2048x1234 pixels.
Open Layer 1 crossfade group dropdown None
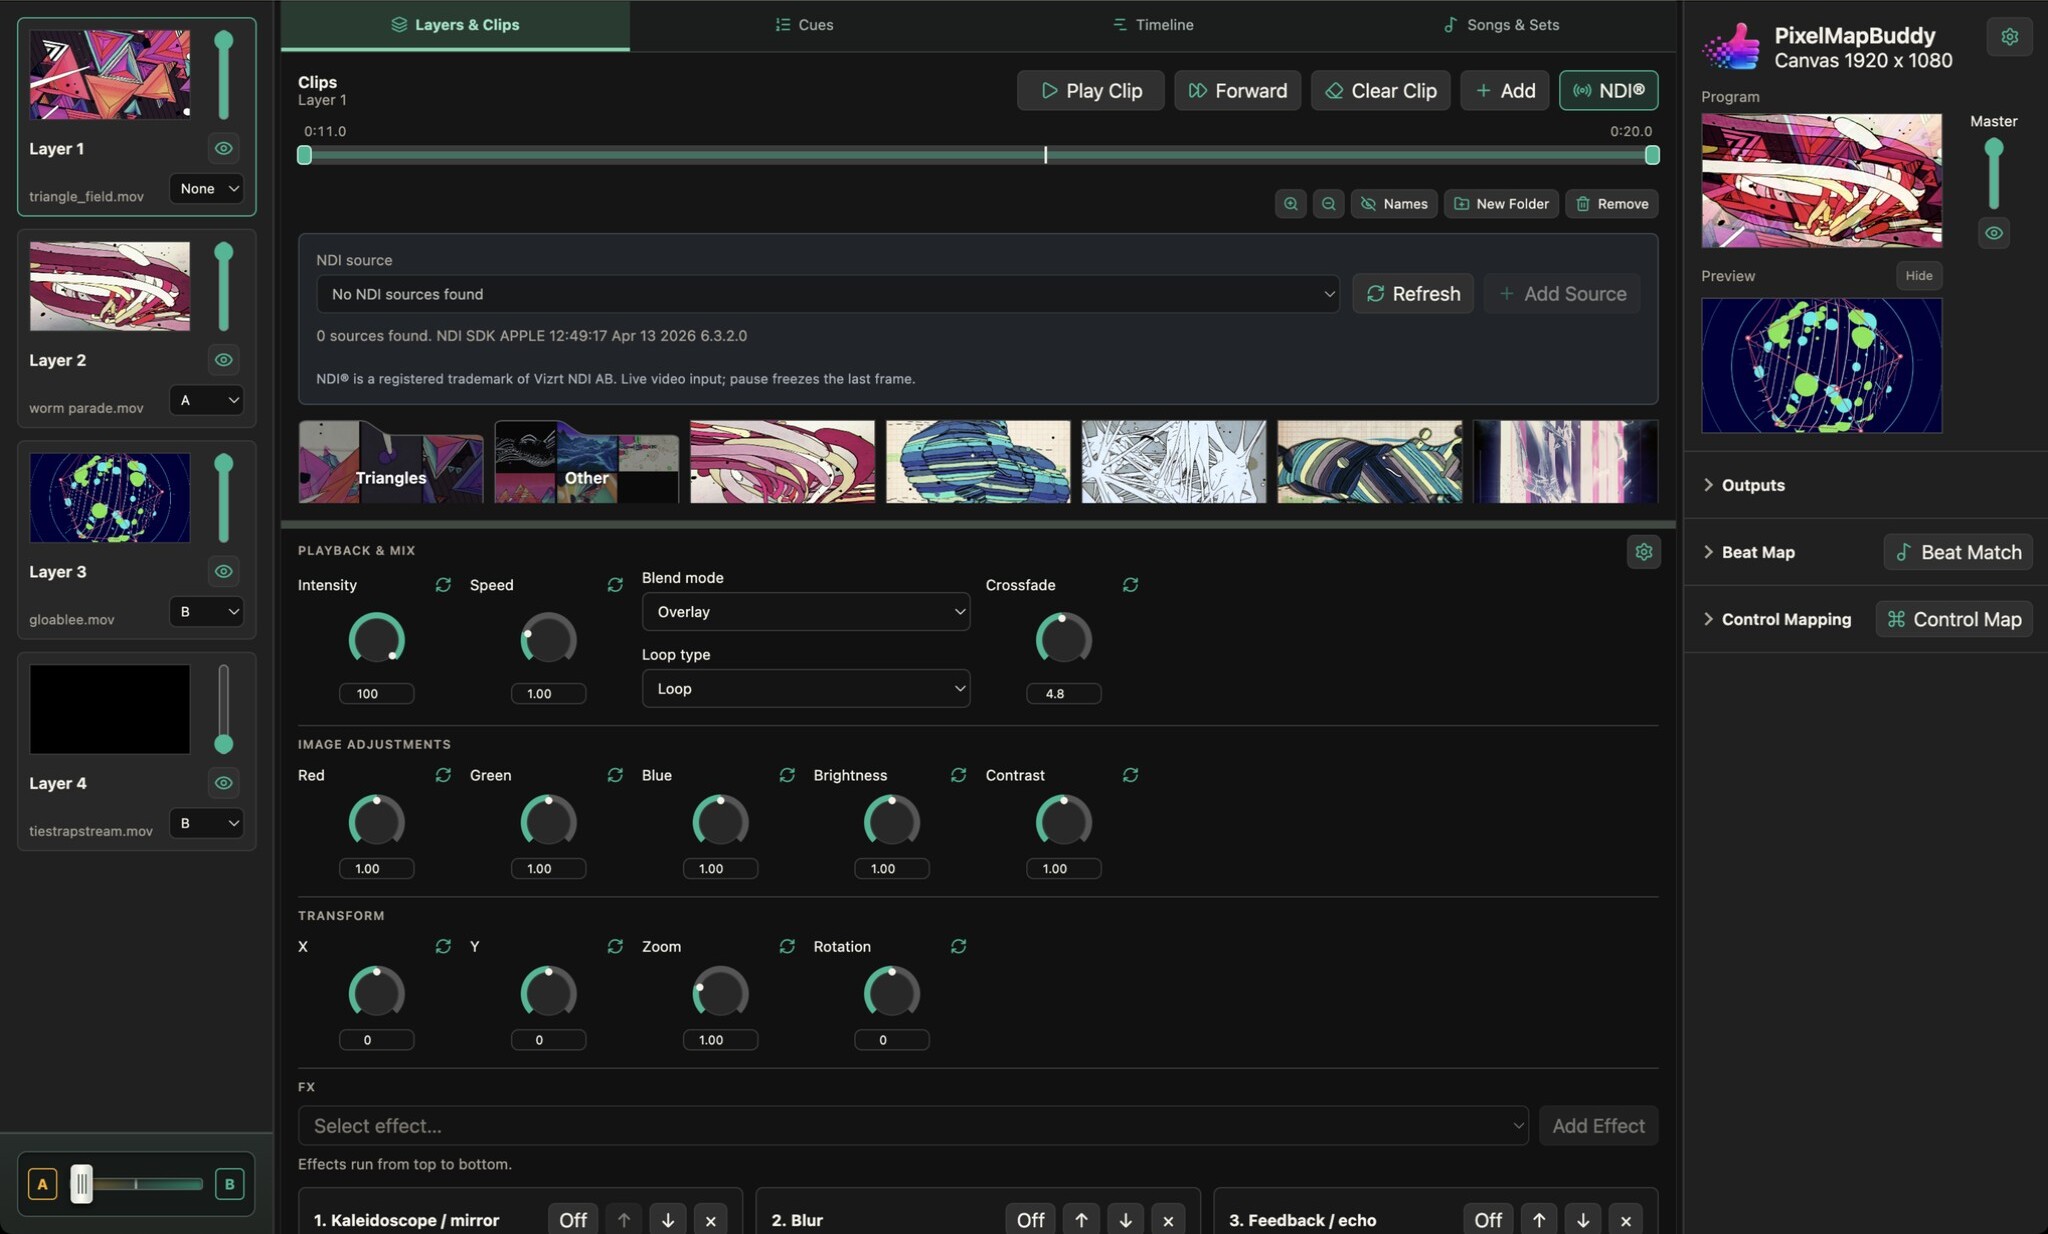point(207,189)
